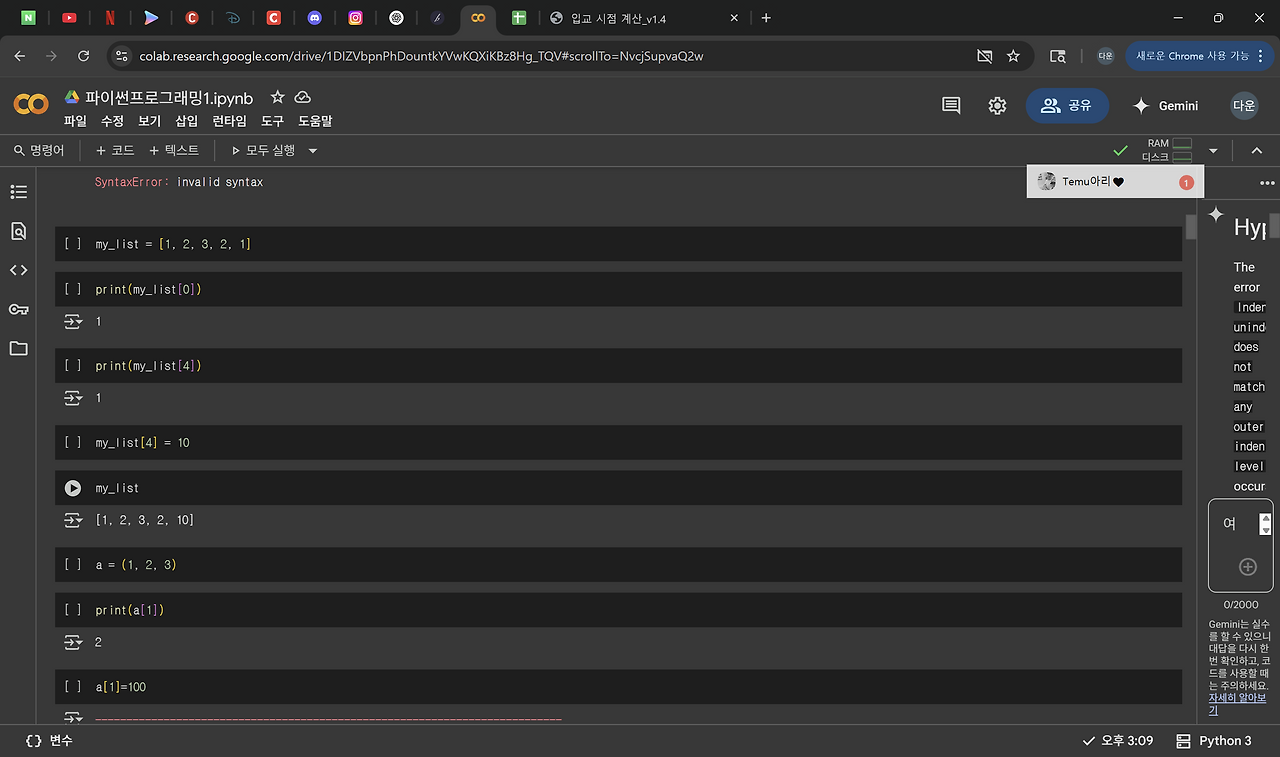This screenshot has height=757, width=1280.
Task: Open the 도구 menu
Action: click(273, 121)
